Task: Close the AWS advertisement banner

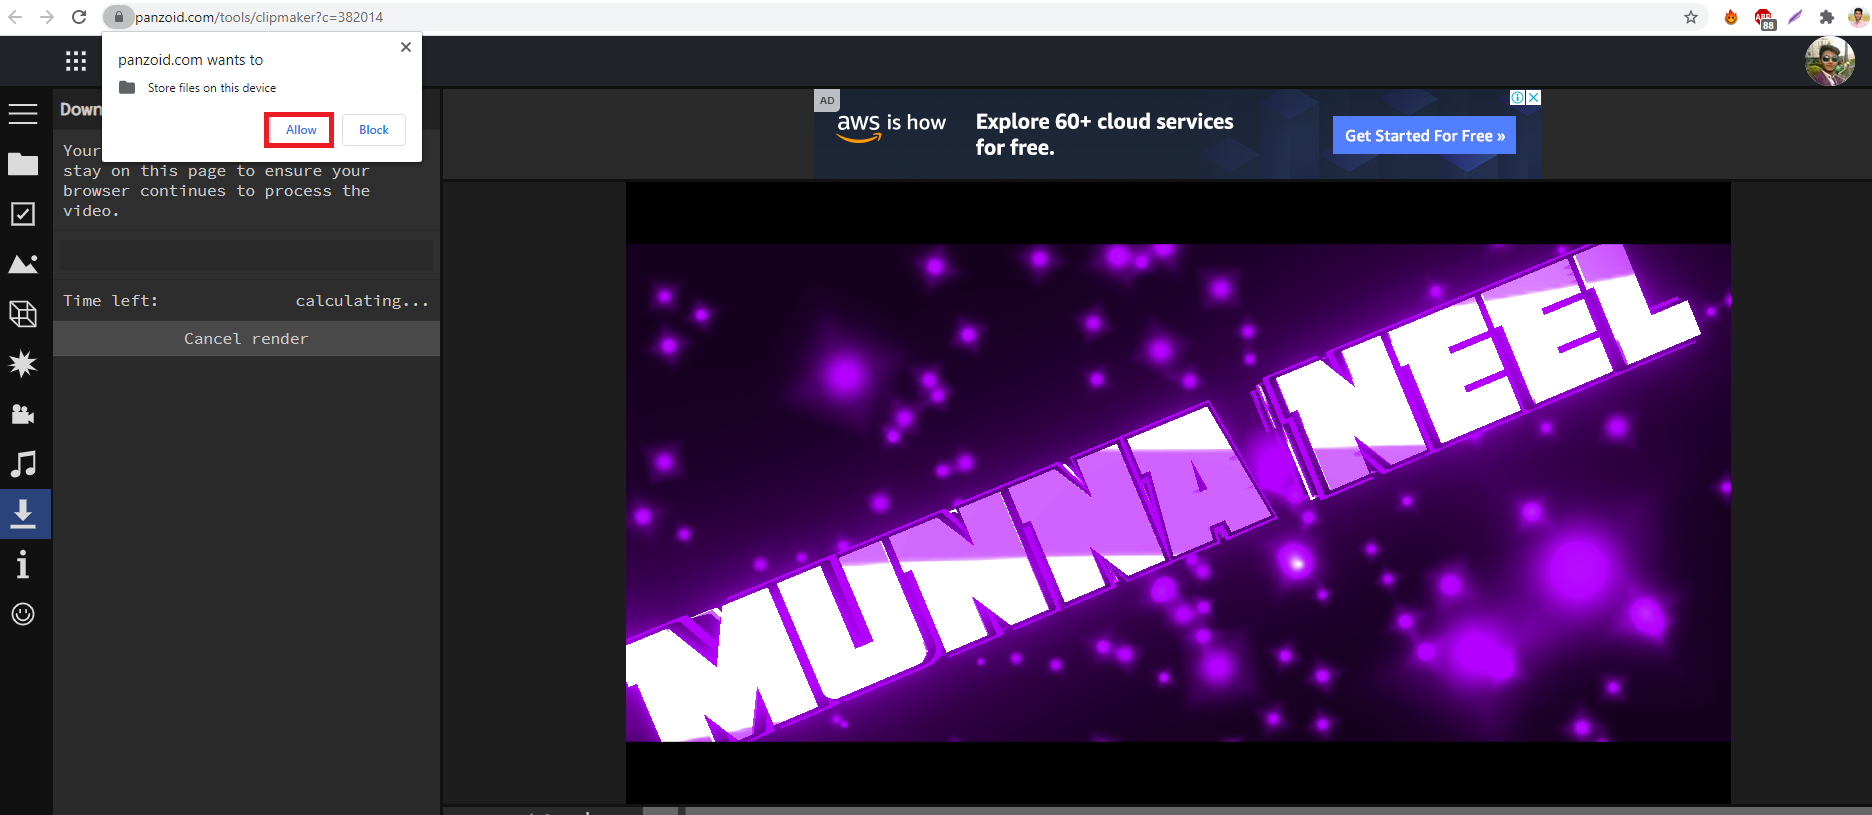Action: tap(1534, 98)
